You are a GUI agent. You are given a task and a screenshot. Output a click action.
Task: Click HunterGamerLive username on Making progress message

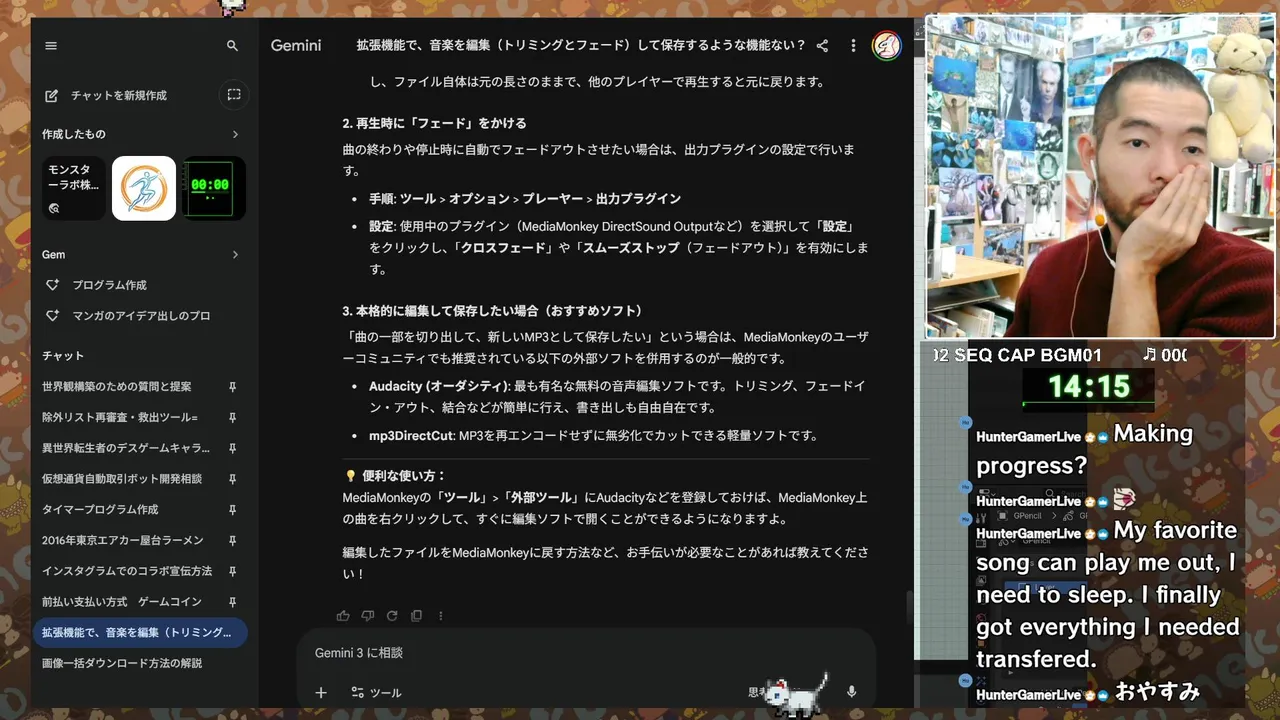point(1028,437)
